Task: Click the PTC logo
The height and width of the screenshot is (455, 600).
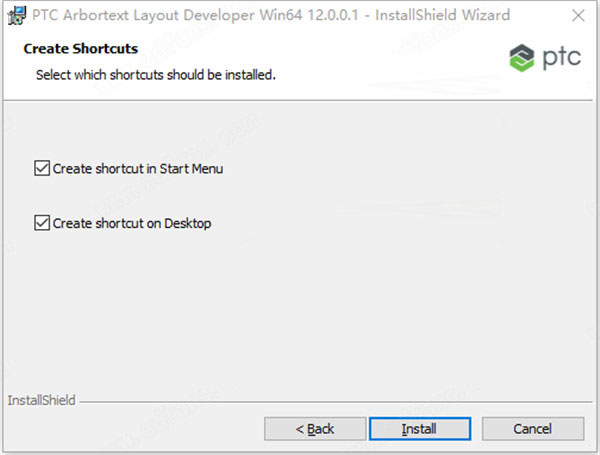Action: tap(545, 58)
